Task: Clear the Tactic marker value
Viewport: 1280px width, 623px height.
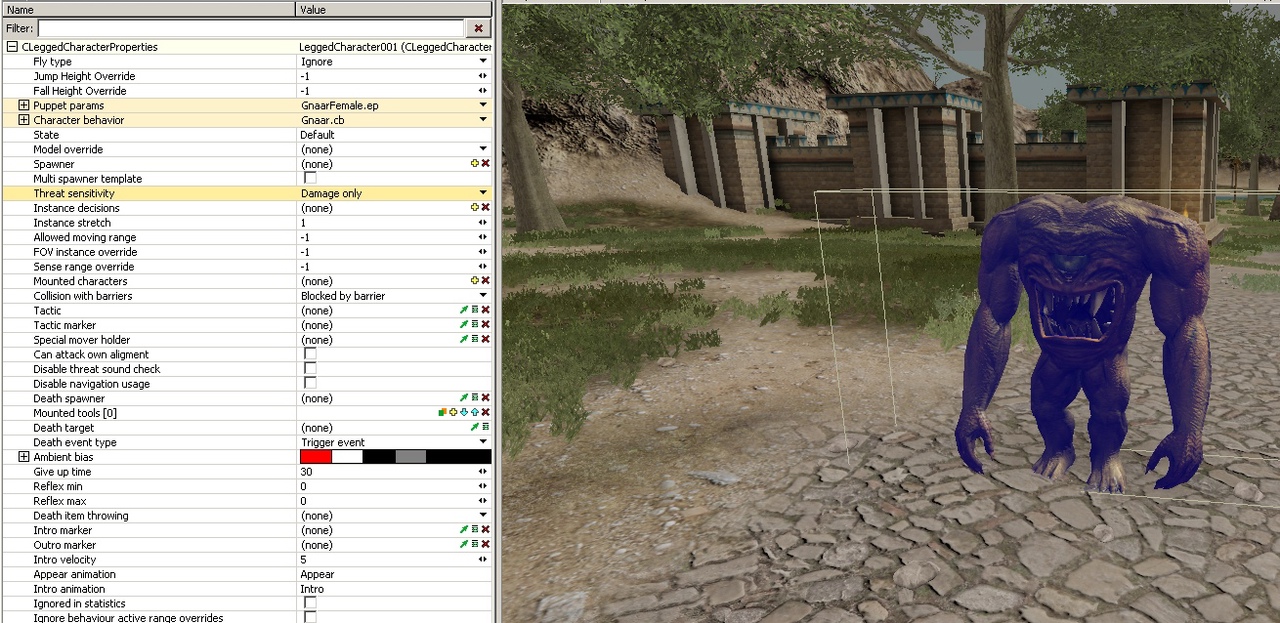Action: 485,325
